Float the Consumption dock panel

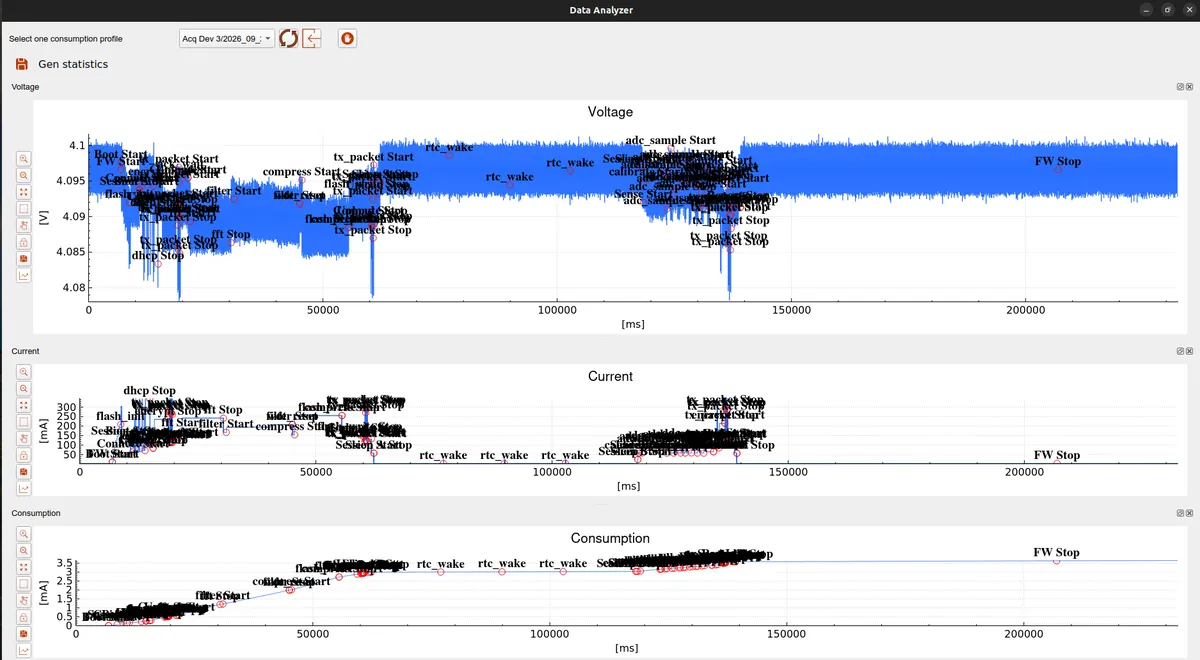pyautogui.click(x=1180, y=513)
